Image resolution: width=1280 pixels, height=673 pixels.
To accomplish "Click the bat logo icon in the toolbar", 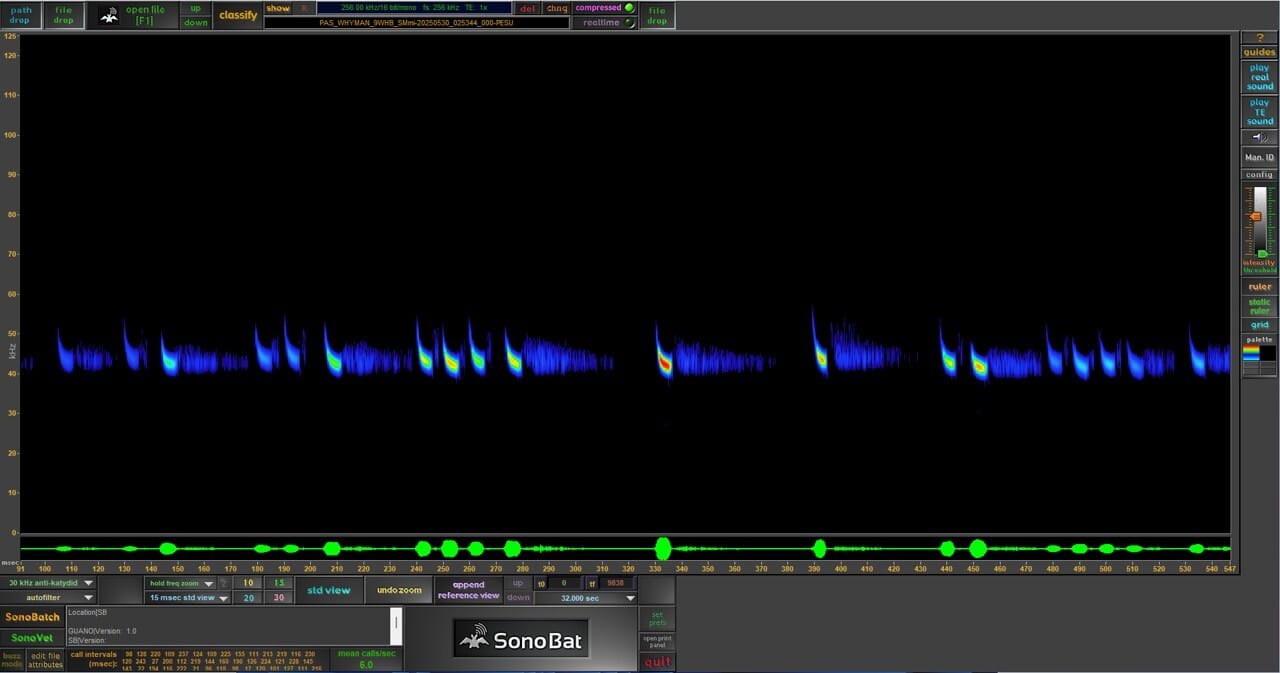I will (x=110, y=15).
